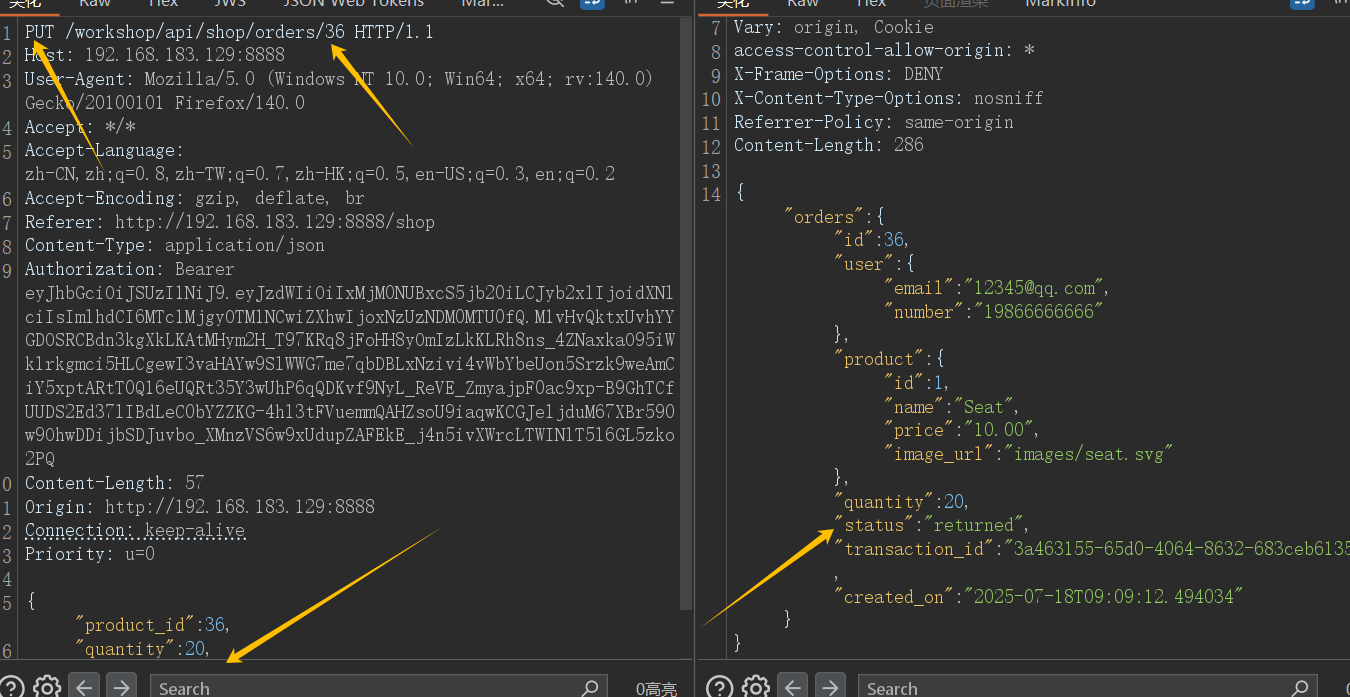The image size is (1350, 697).
Task: Click X-Content-Type-Options: nosniff header
Action: [x=889, y=98]
